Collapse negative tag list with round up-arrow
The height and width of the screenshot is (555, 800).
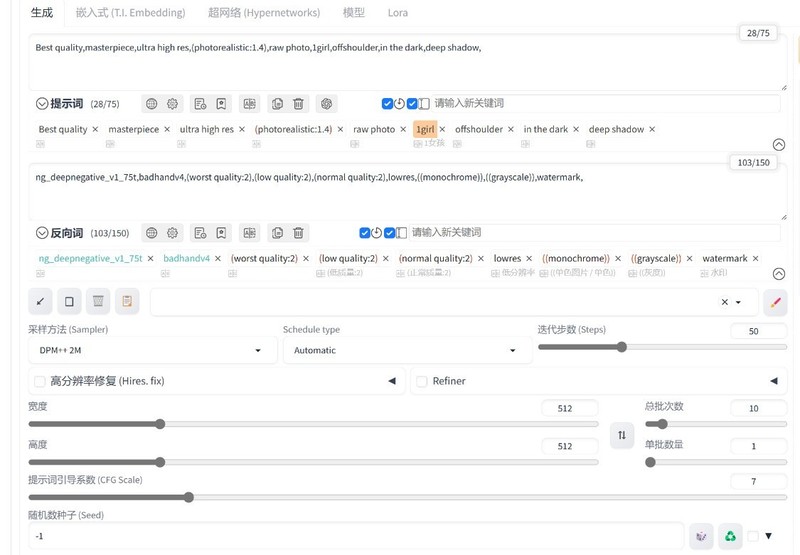[x=779, y=274]
